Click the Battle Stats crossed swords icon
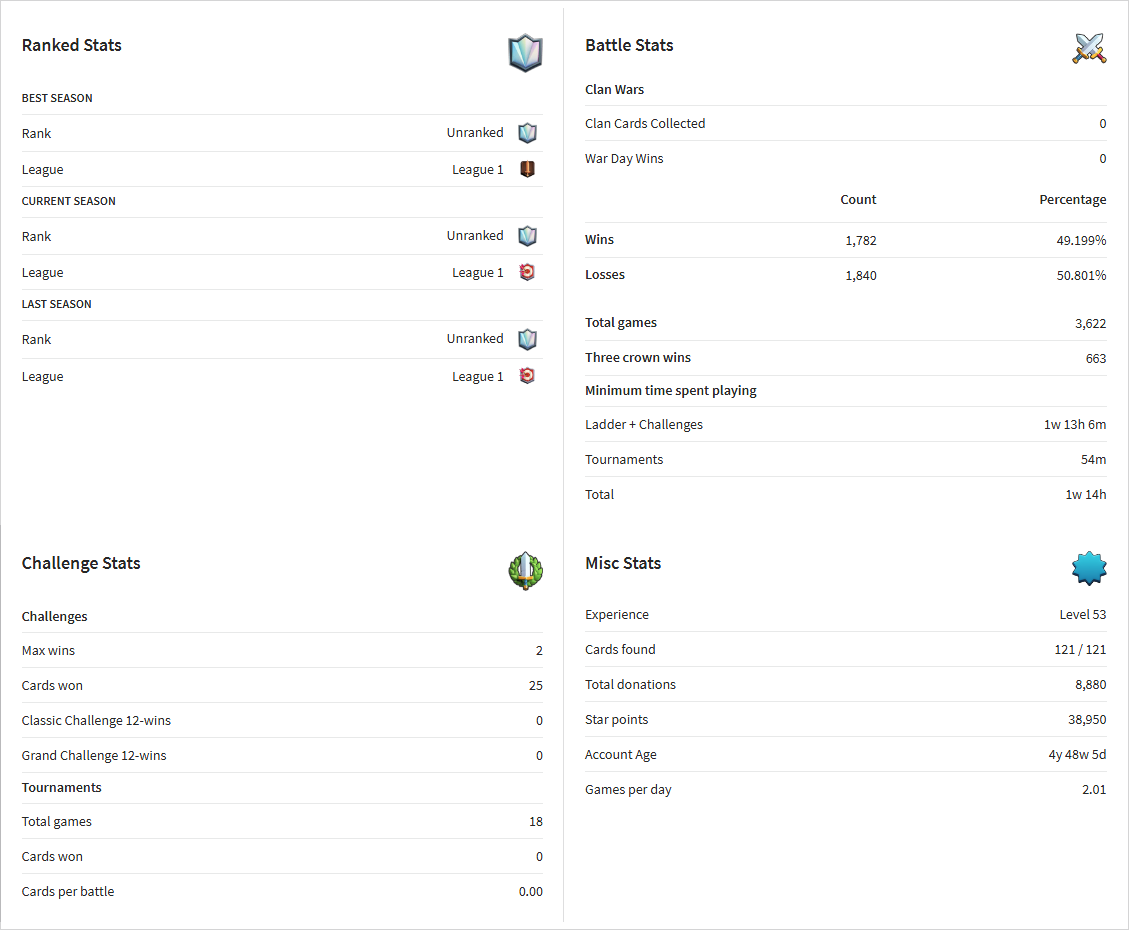1129x930 pixels. 1089,48
